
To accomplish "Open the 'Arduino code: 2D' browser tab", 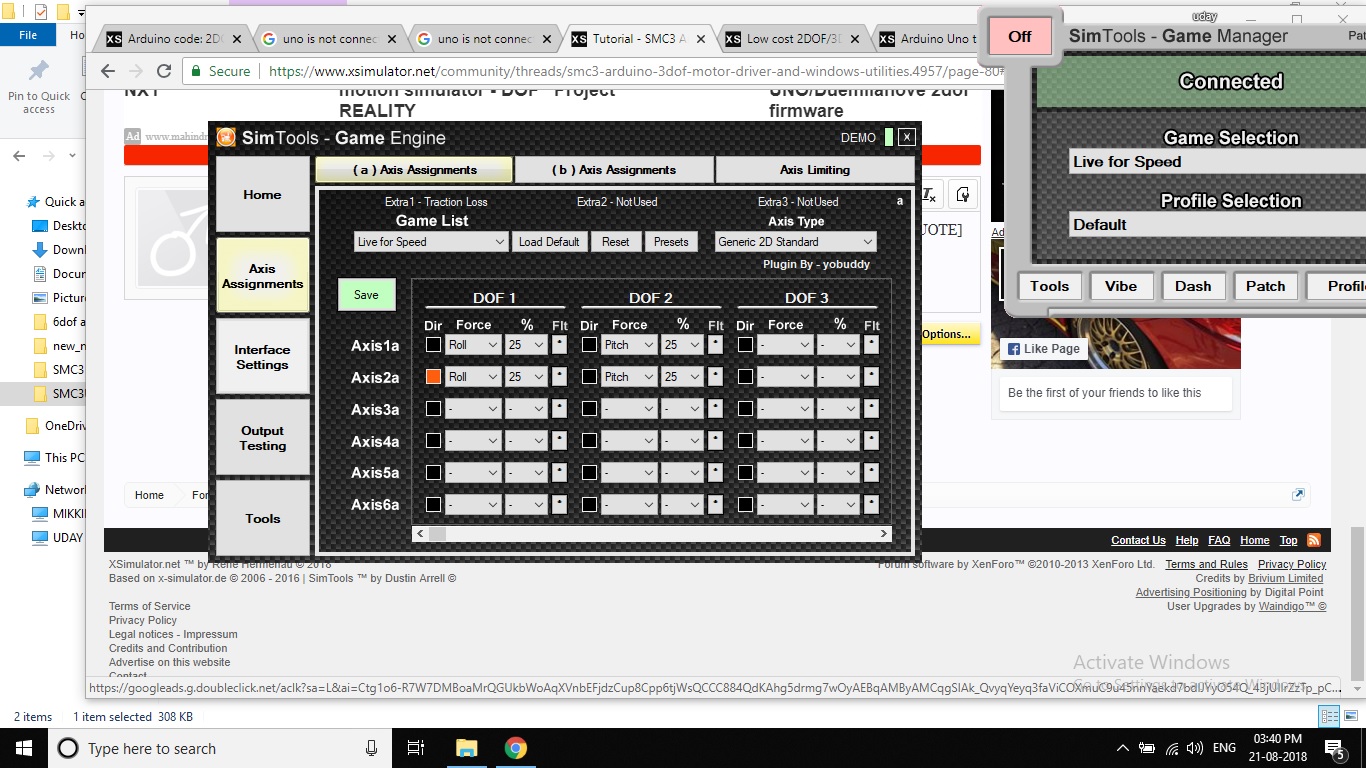I will click(172, 39).
